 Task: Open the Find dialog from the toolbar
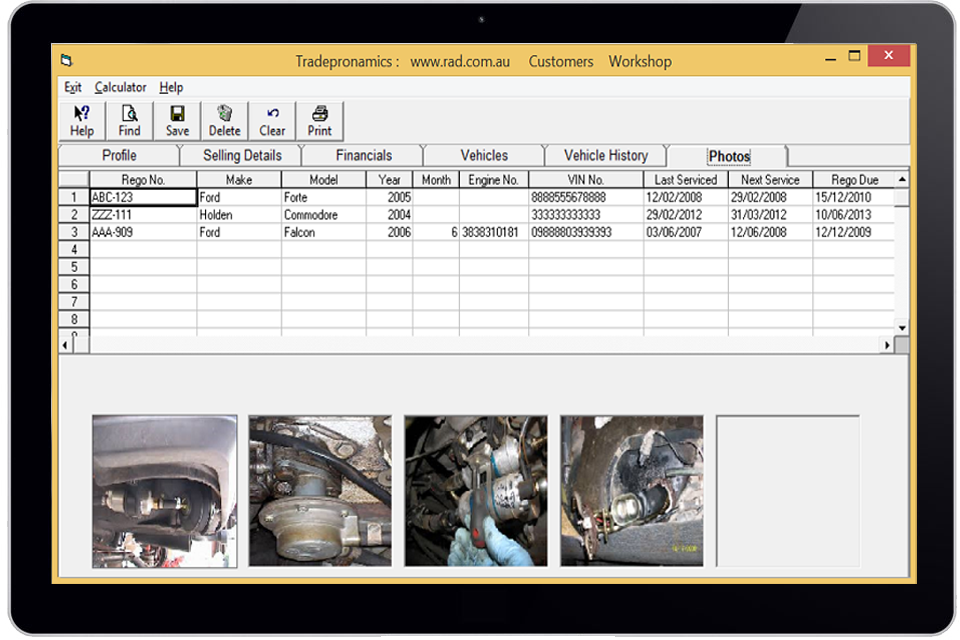128,120
